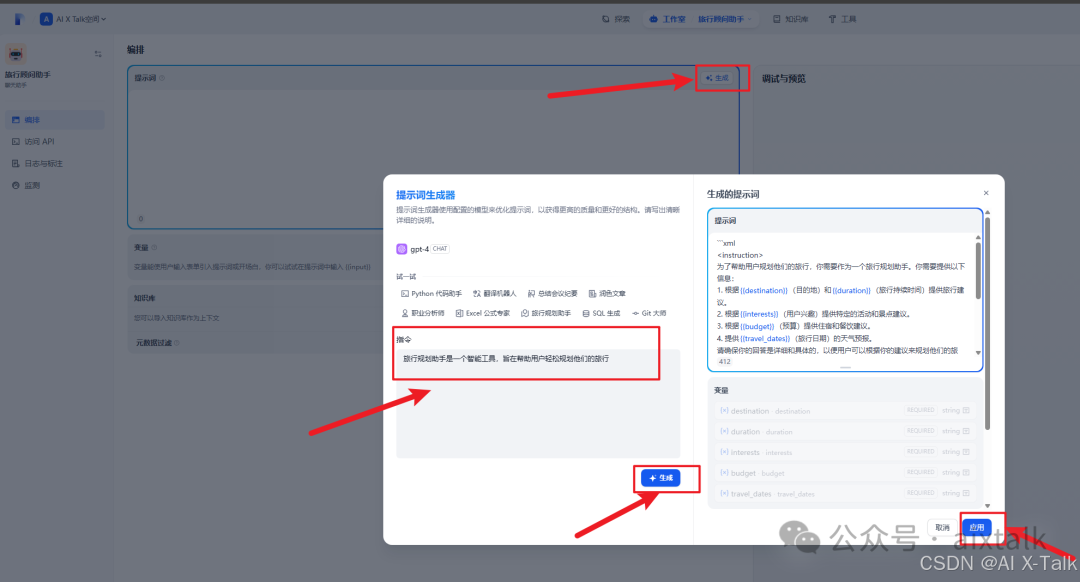Click the 提示词生成器 dialog title
The width and height of the screenshot is (1080, 582).
[x=426, y=195]
